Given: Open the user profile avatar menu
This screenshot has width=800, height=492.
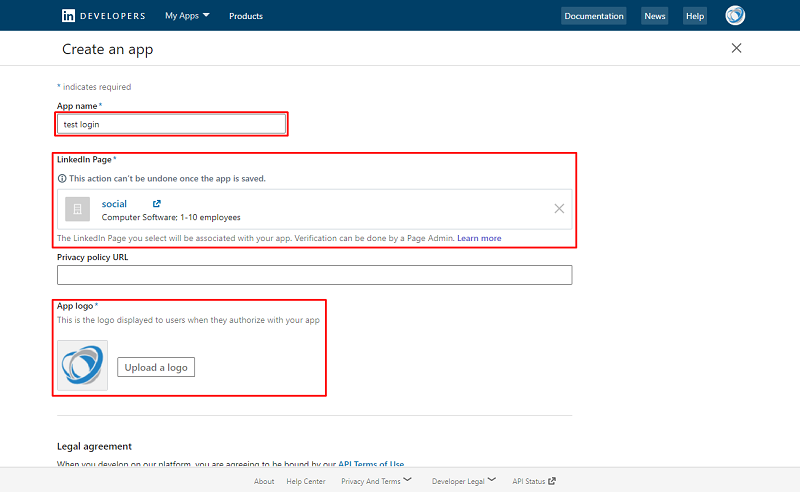Looking at the screenshot, I should (735, 15).
